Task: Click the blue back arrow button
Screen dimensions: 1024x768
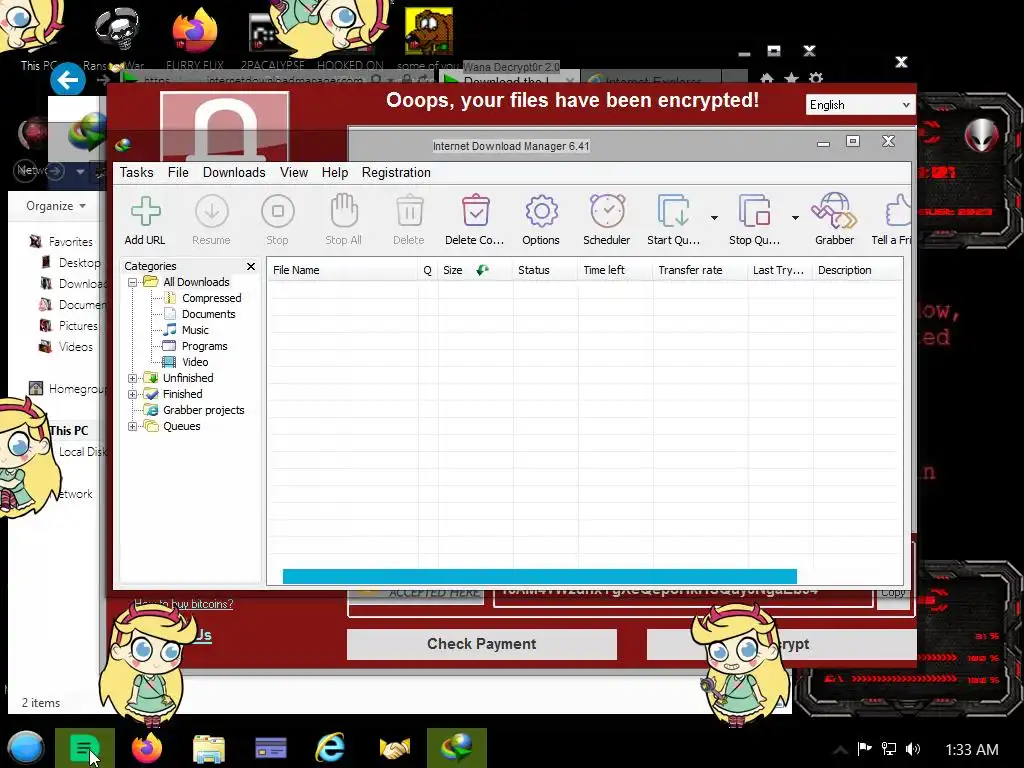Action: click(67, 80)
